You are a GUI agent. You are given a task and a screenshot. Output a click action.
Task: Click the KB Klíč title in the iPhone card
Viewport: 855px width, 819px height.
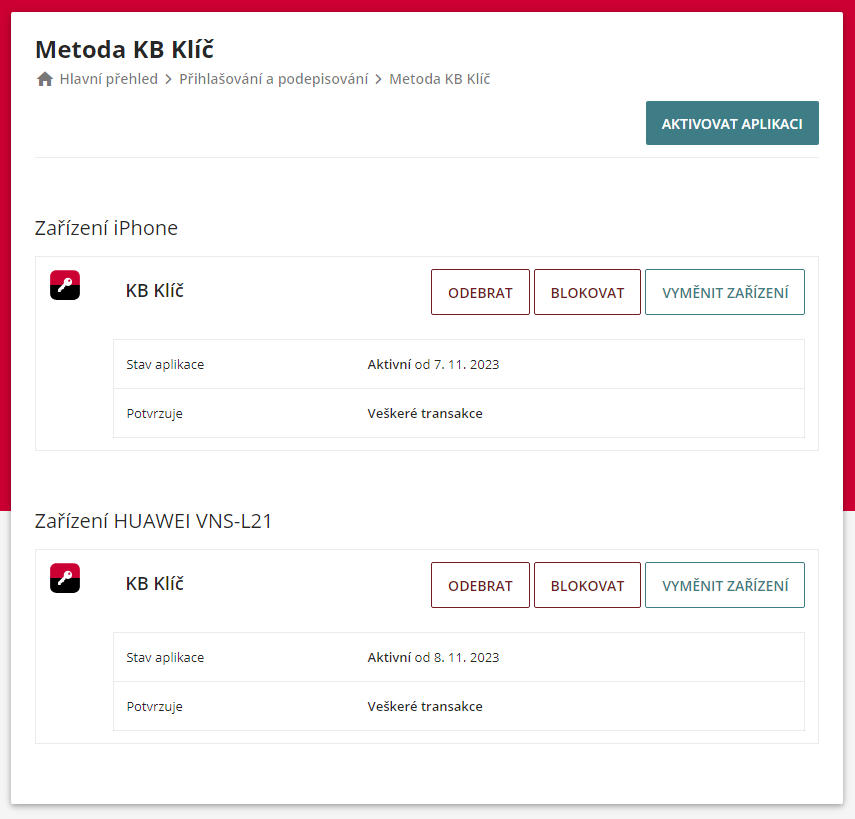[x=154, y=291]
